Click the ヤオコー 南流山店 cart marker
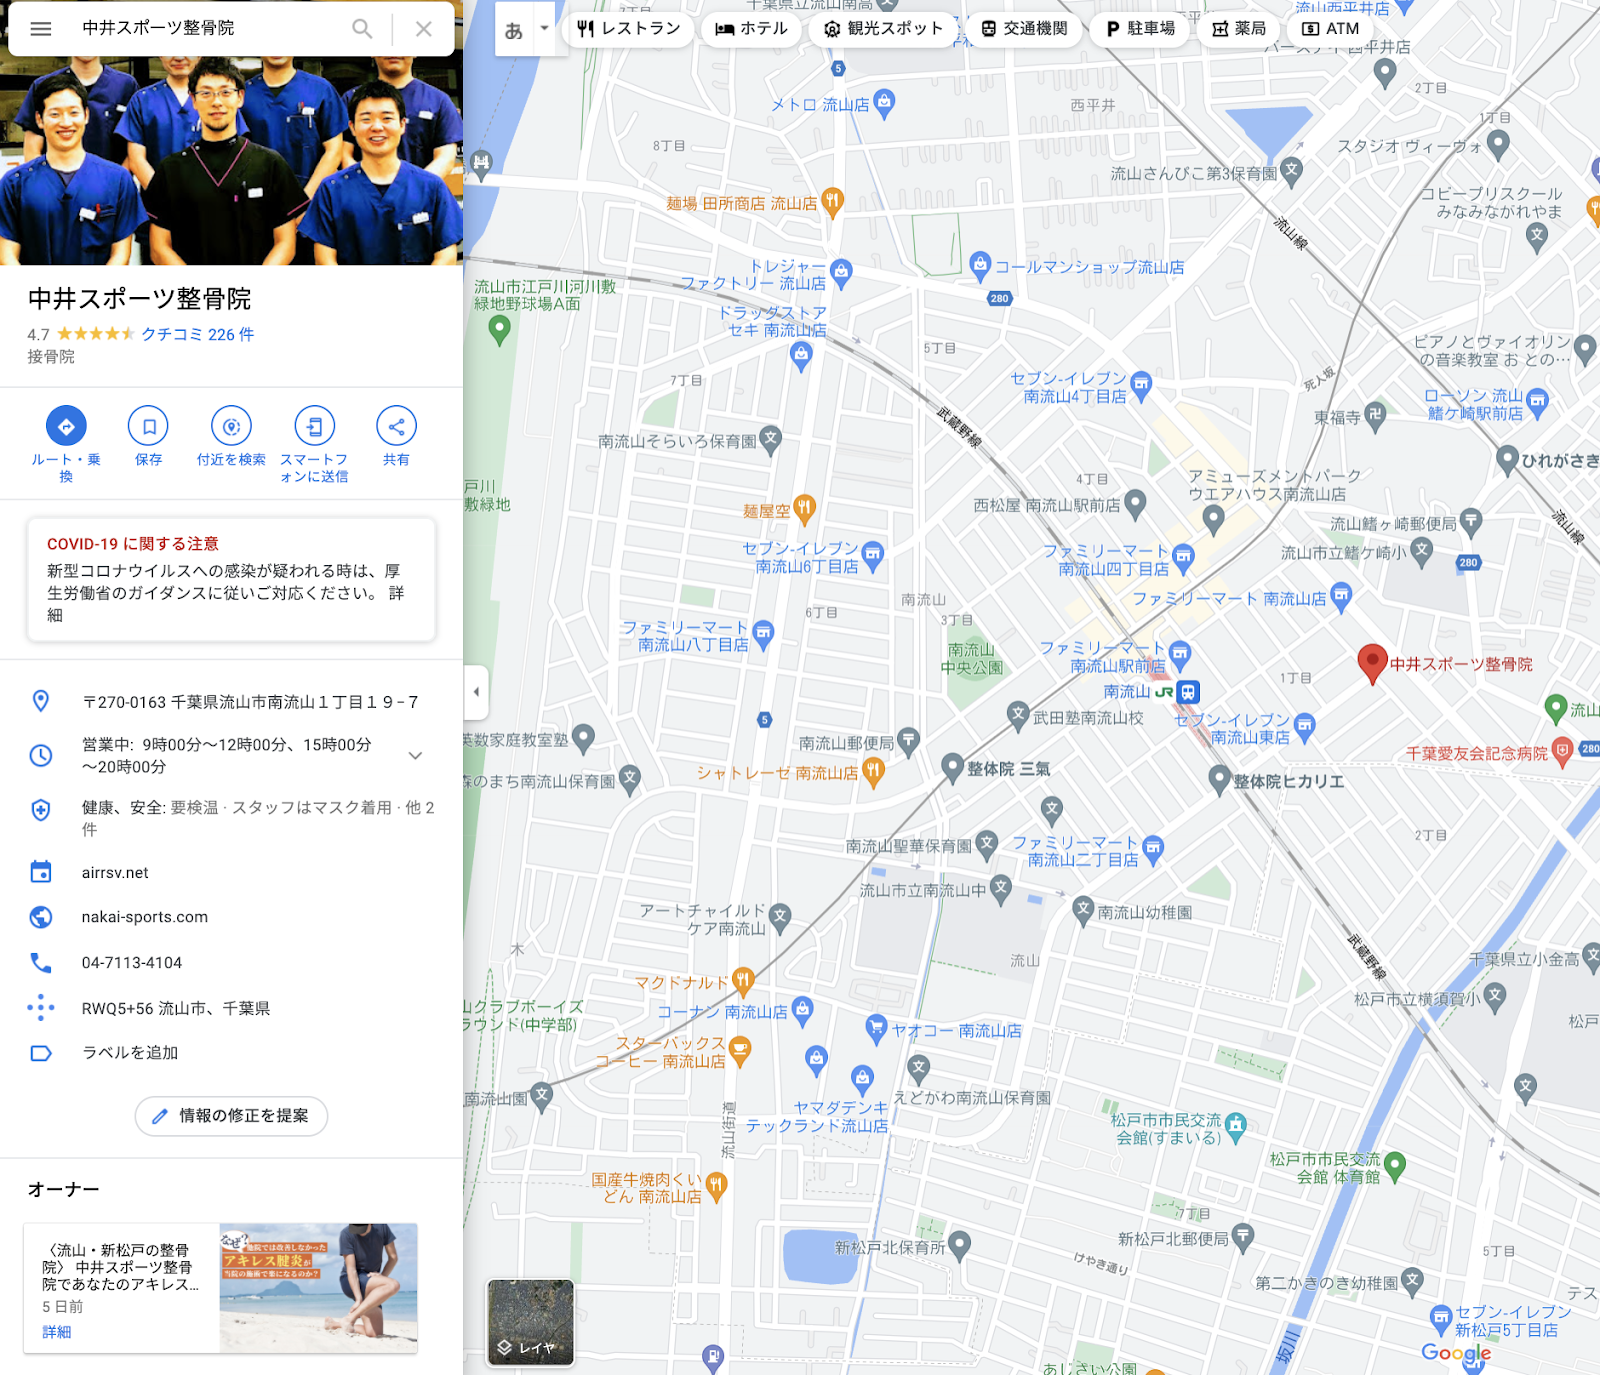Viewport: 1600px width, 1375px height. (876, 1028)
